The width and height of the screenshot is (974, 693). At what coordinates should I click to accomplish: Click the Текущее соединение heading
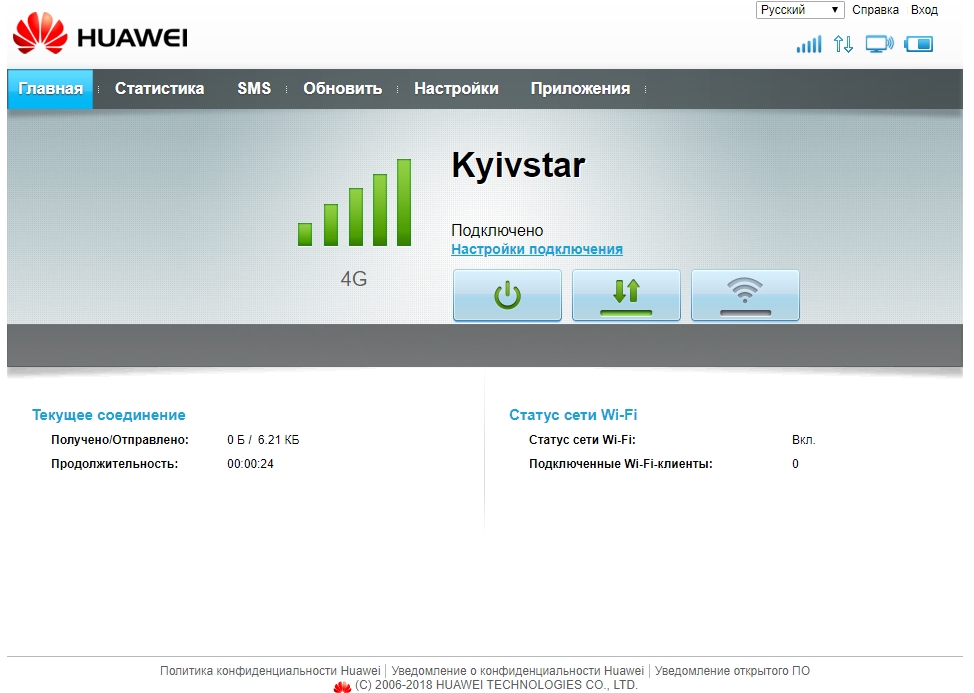tap(109, 415)
